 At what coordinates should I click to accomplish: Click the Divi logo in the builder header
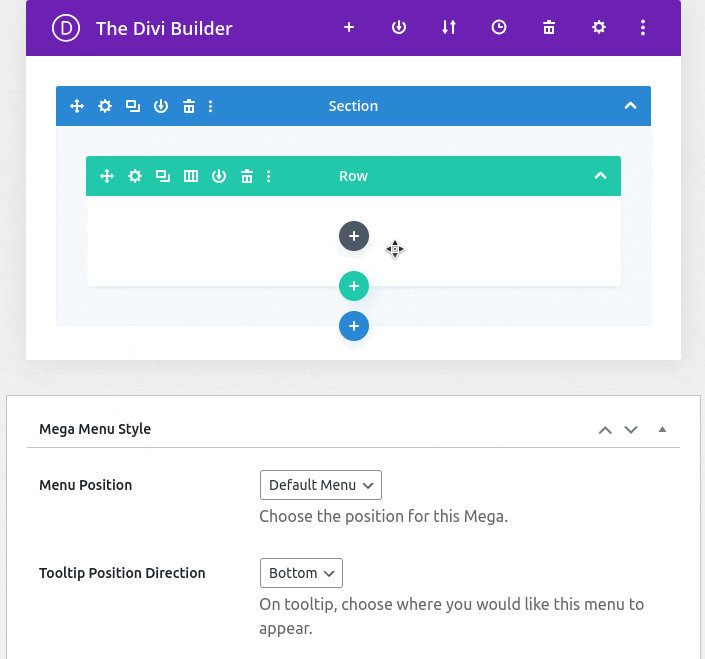coord(66,28)
